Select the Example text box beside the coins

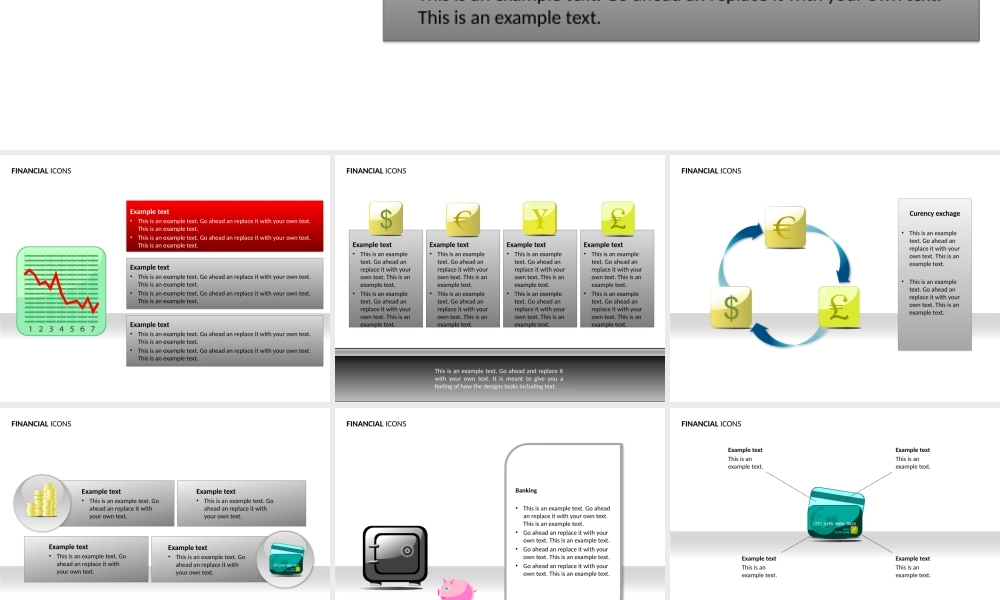[123, 503]
